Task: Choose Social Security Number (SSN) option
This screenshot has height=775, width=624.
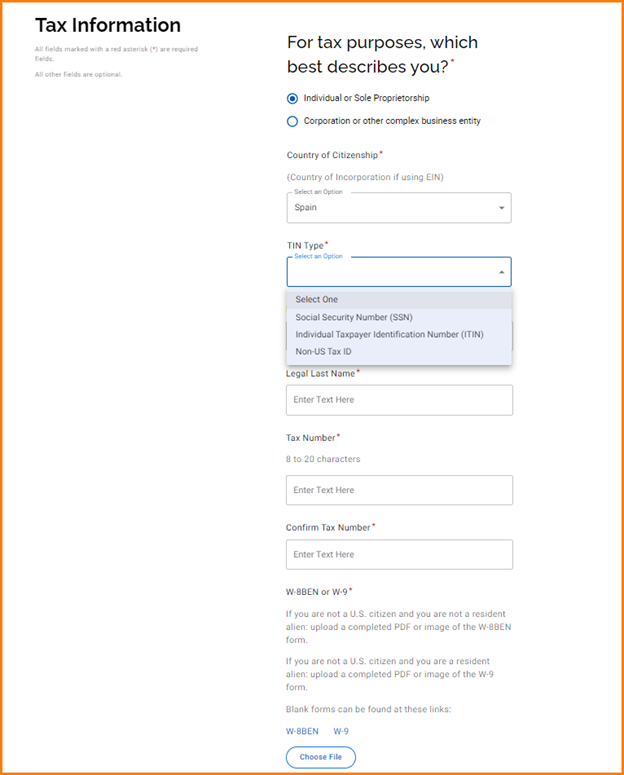Action: (x=353, y=317)
